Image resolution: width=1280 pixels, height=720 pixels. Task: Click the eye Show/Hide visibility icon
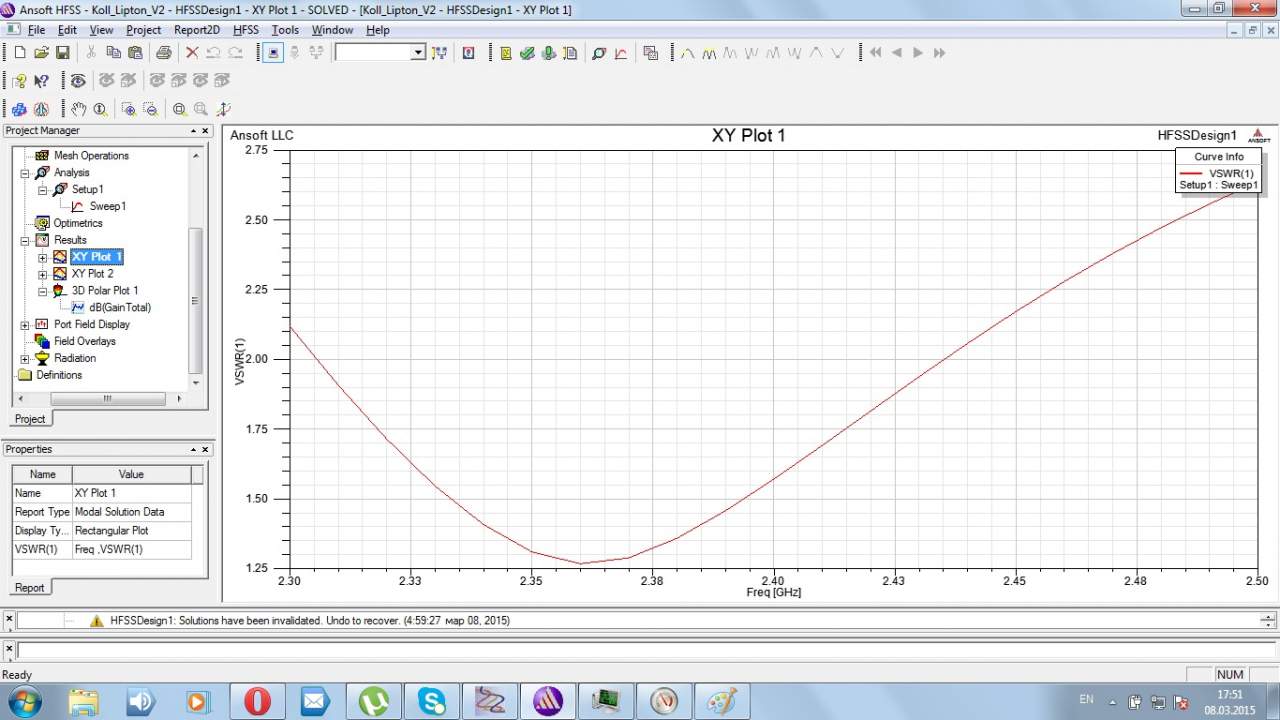[x=78, y=81]
